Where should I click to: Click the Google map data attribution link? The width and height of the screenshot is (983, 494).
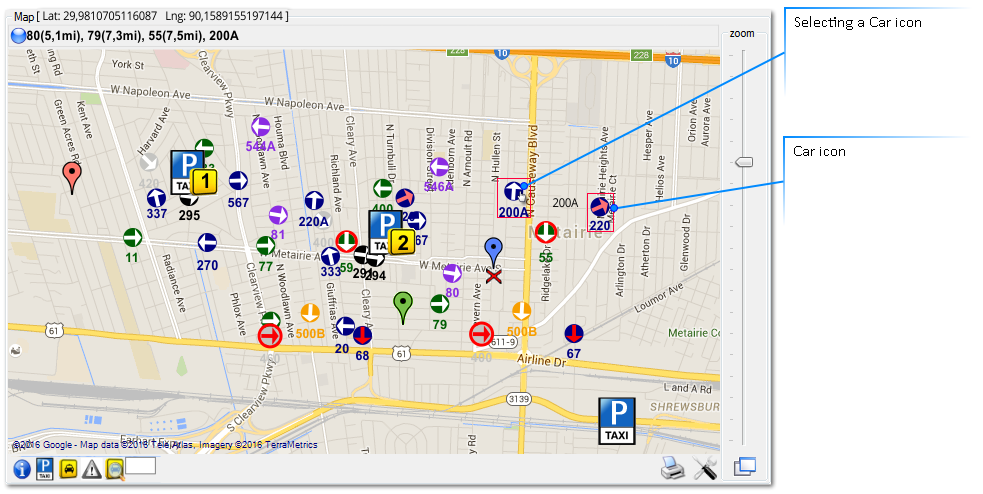pos(165,444)
